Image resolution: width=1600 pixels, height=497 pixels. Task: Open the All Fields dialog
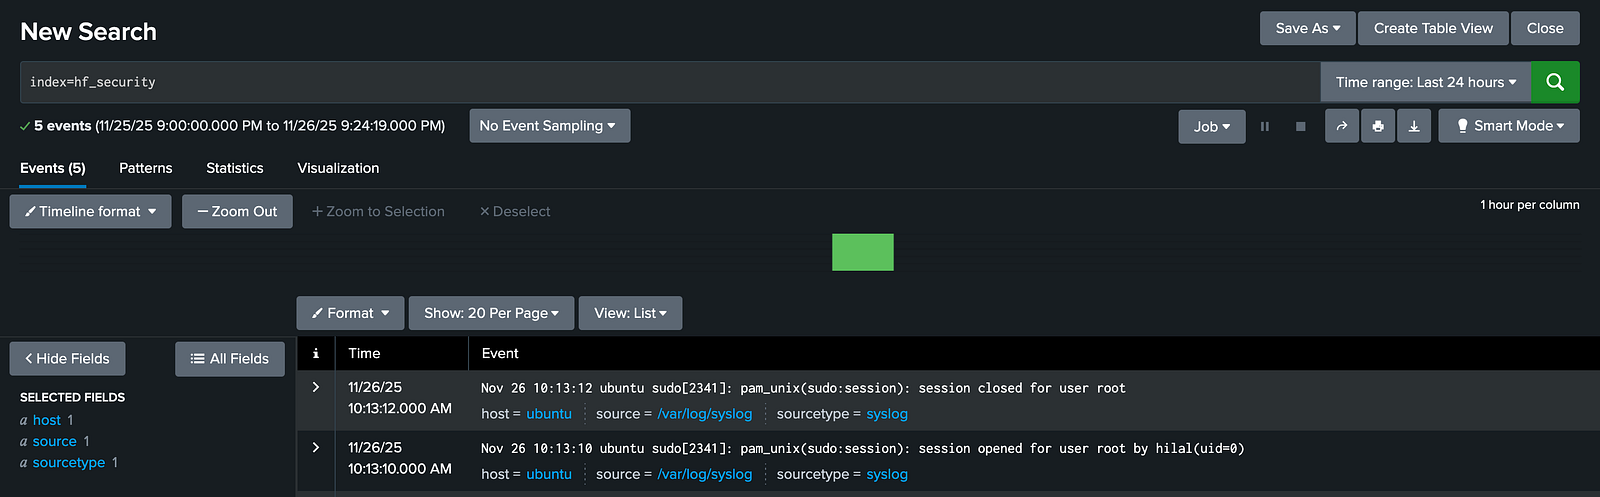point(230,358)
